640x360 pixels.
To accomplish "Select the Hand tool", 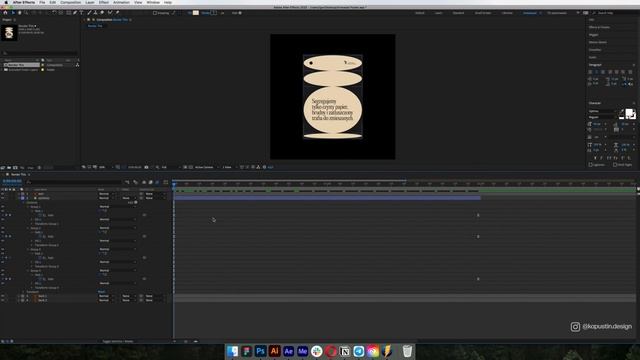I will pyautogui.click(x=19, y=13).
